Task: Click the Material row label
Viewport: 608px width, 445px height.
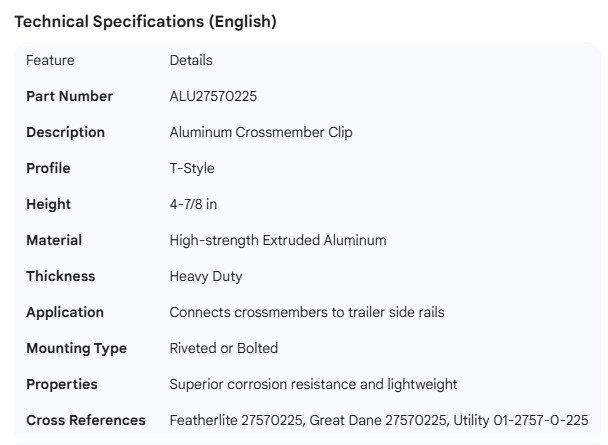Action: 54,240
